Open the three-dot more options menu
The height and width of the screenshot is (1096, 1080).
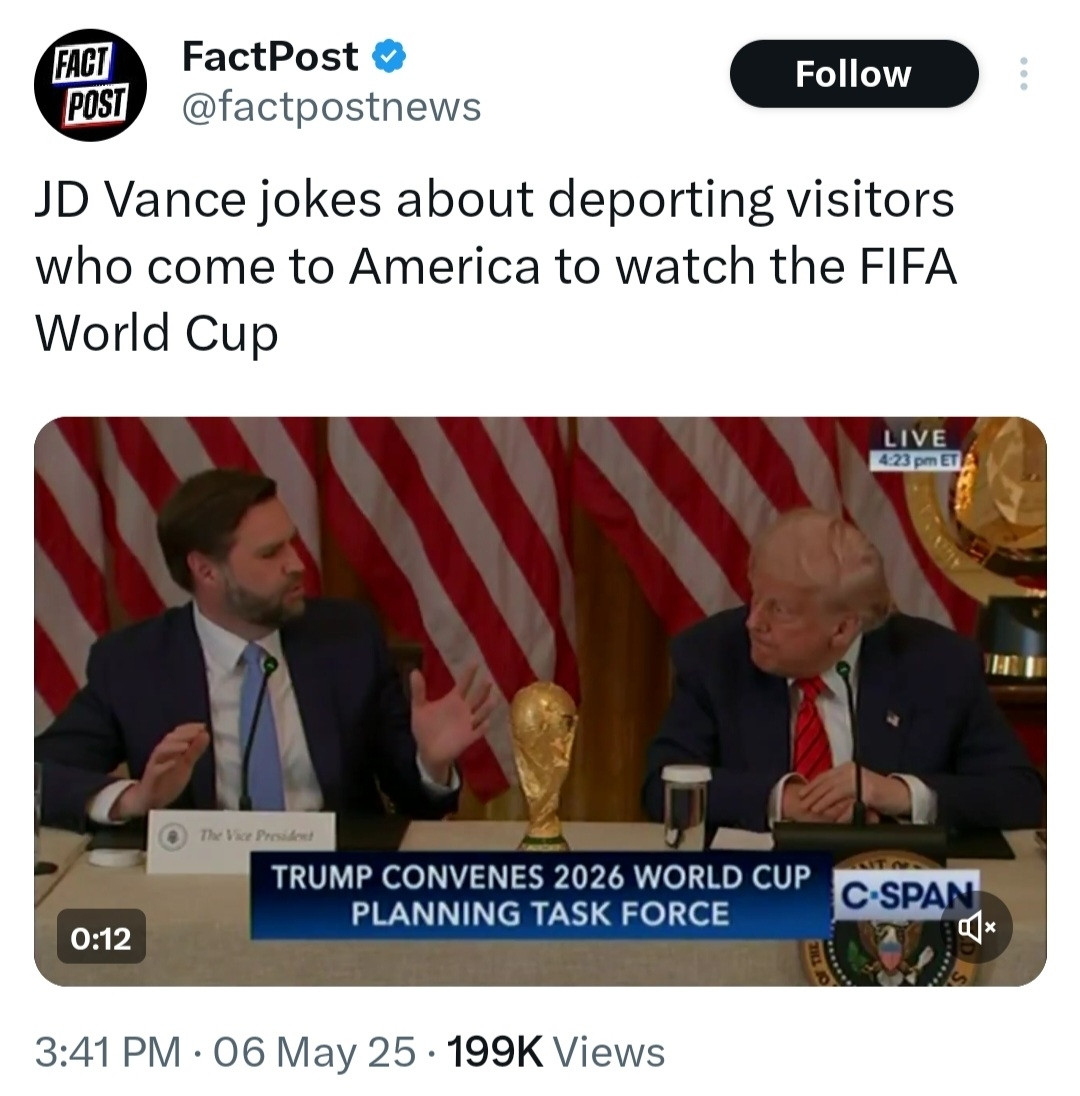tap(1023, 73)
